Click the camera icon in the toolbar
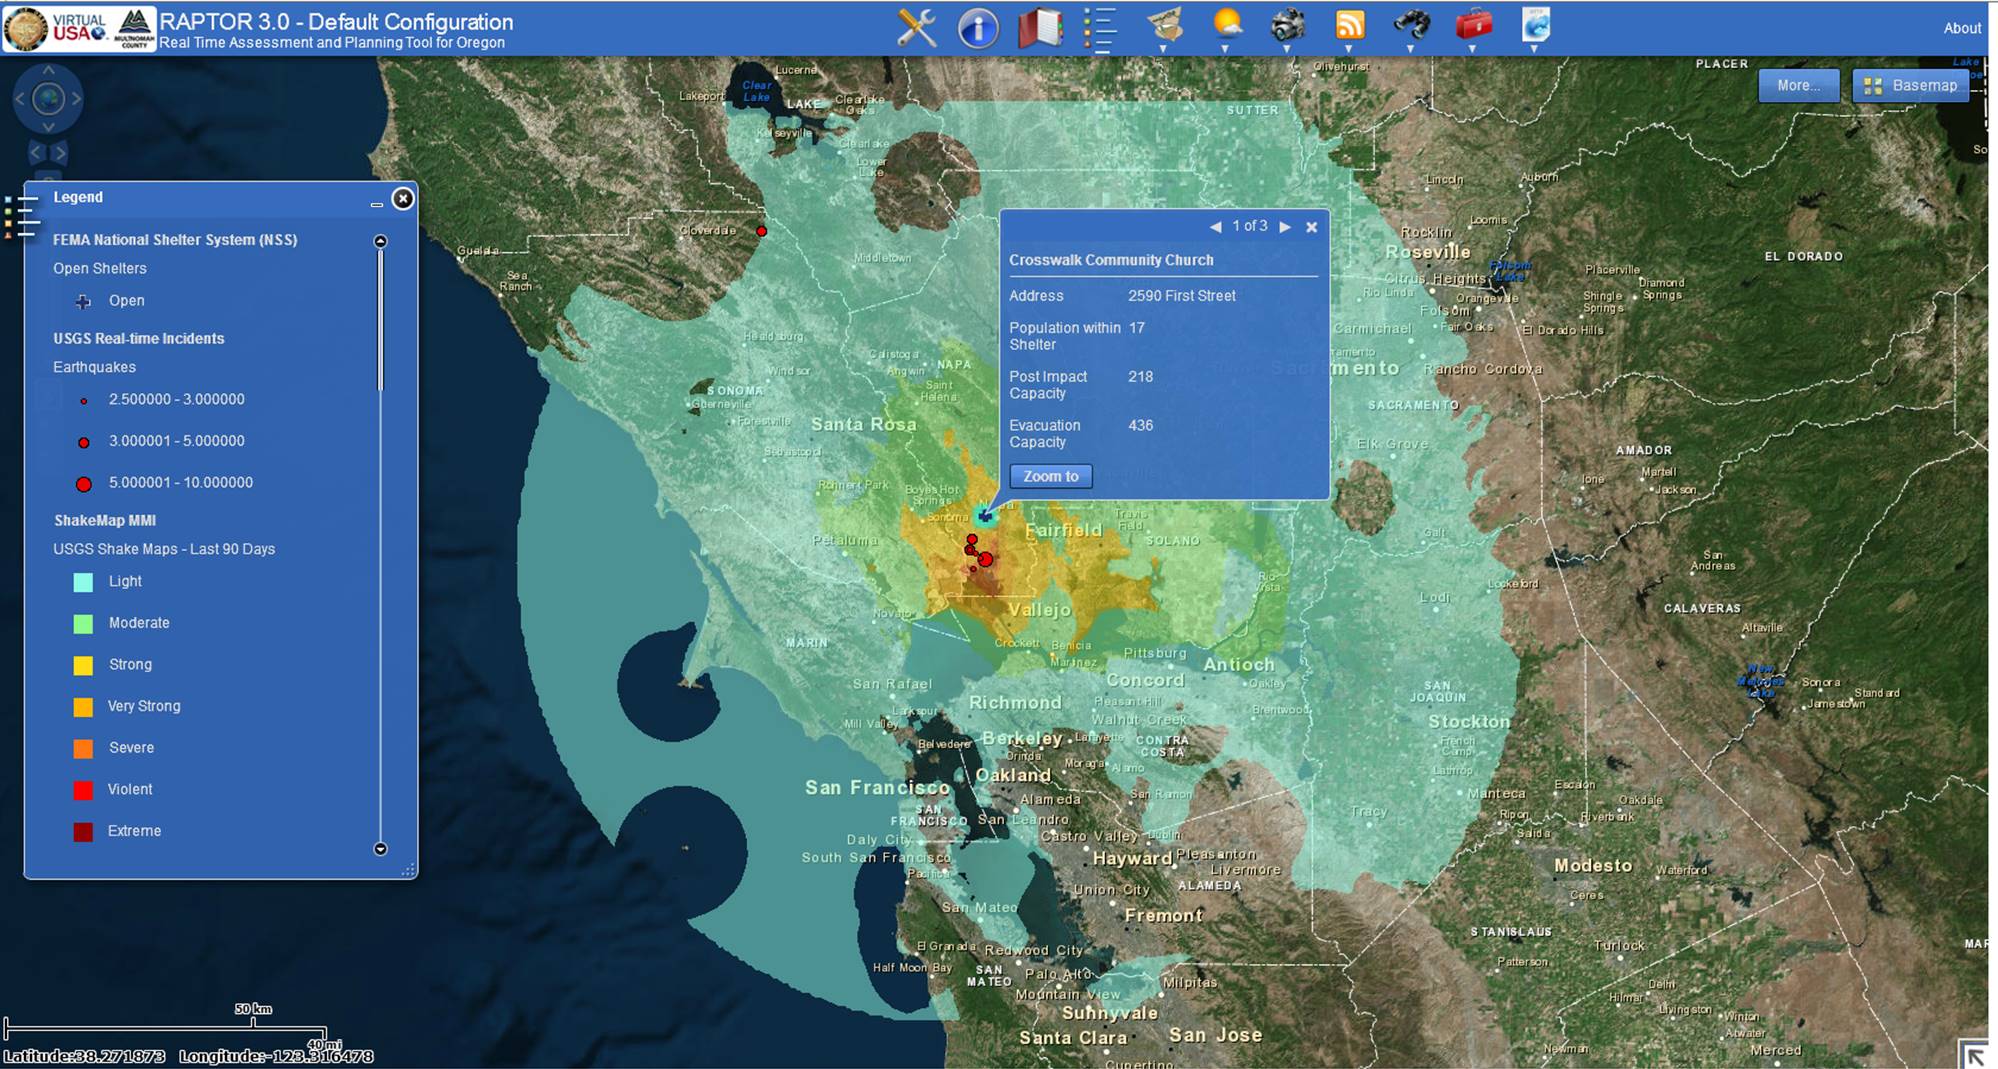 click(1287, 25)
